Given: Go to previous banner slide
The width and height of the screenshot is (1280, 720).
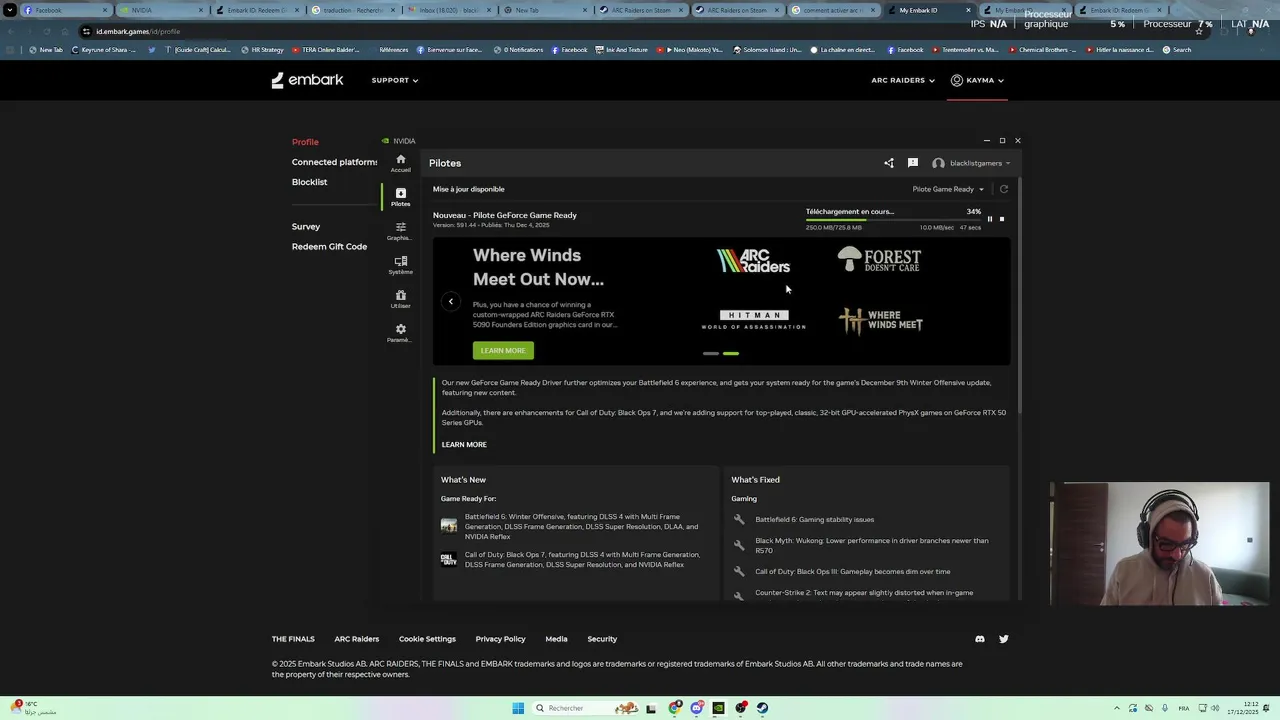Looking at the screenshot, I should [x=451, y=301].
